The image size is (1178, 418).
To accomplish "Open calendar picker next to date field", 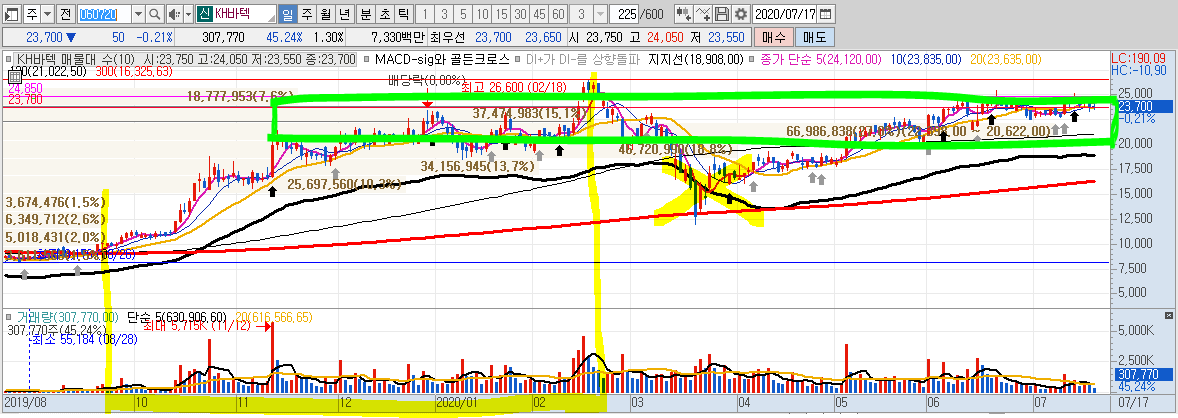I will (x=826, y=14).
